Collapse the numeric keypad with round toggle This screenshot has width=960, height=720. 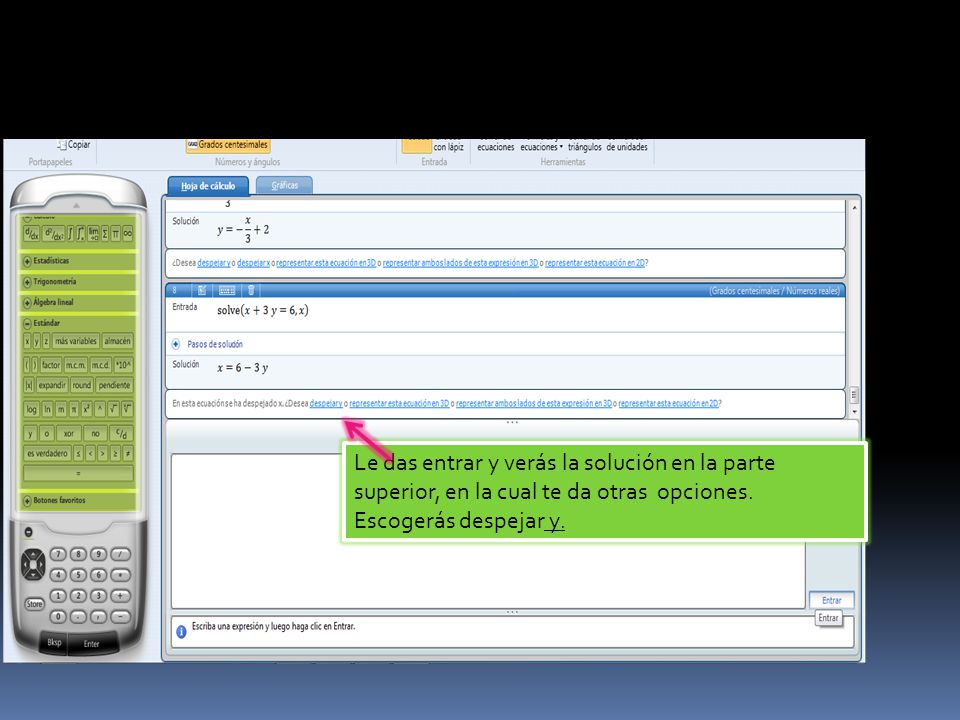click(x=28, y=532)
